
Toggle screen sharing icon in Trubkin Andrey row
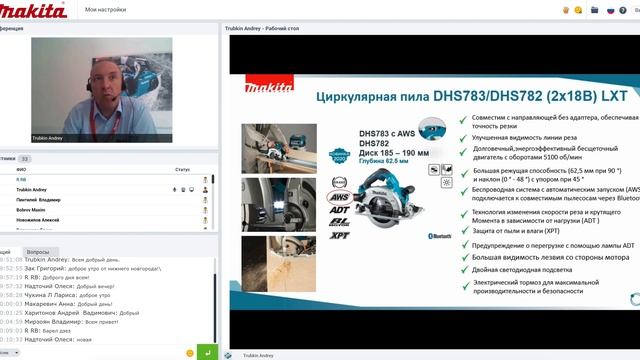coord(191,190)
